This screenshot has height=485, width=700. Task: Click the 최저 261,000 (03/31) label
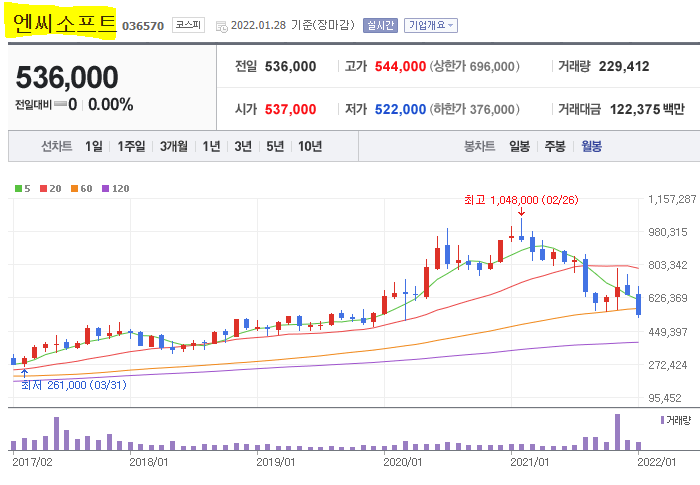coord(74,385)
